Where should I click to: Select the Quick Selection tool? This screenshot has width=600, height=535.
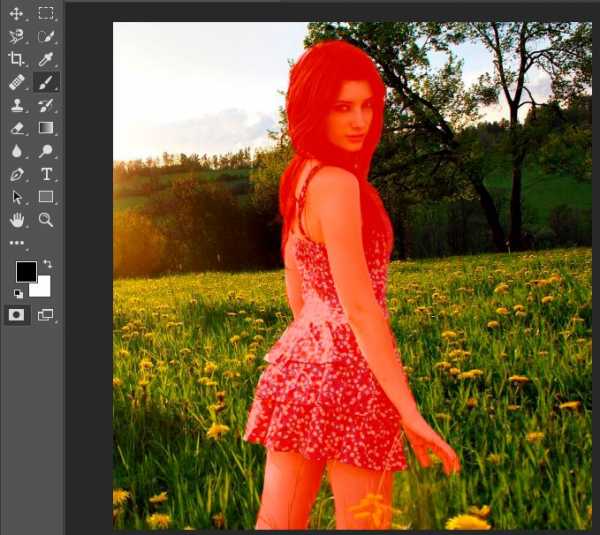click(x=46, y=36)
